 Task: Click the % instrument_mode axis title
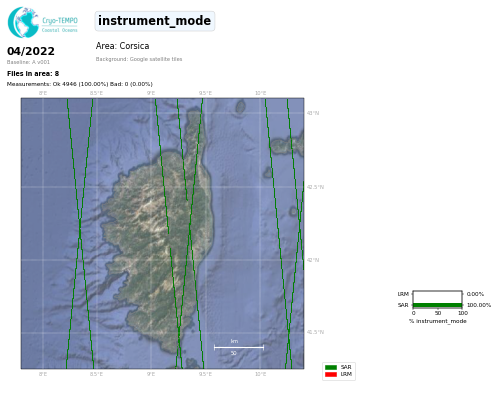click(438, 321)
